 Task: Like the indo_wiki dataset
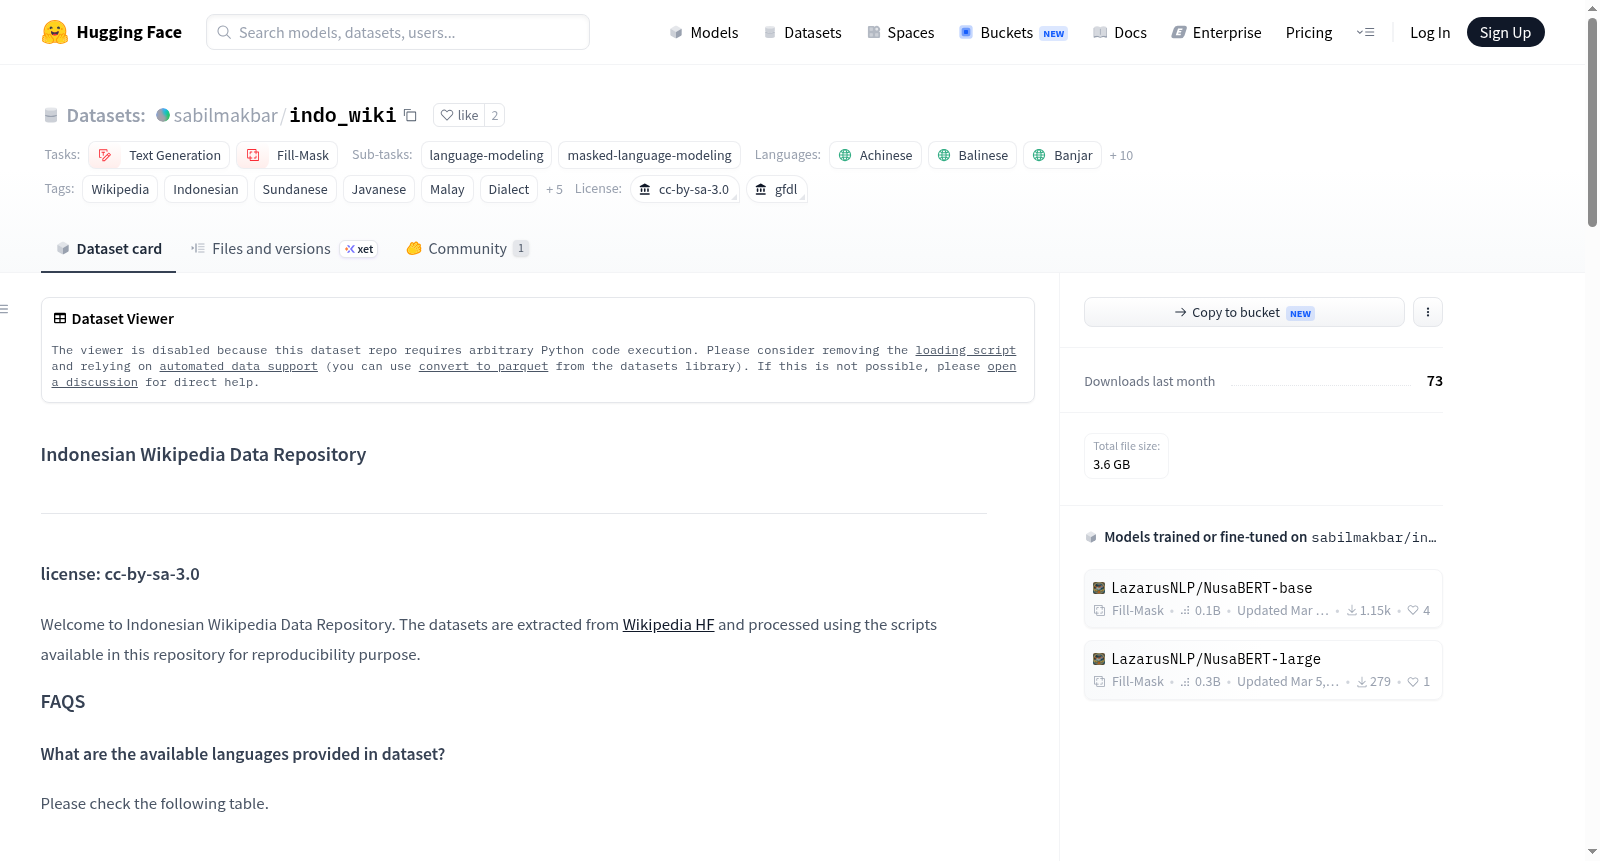pyautogui.click(x=459, y=115)
